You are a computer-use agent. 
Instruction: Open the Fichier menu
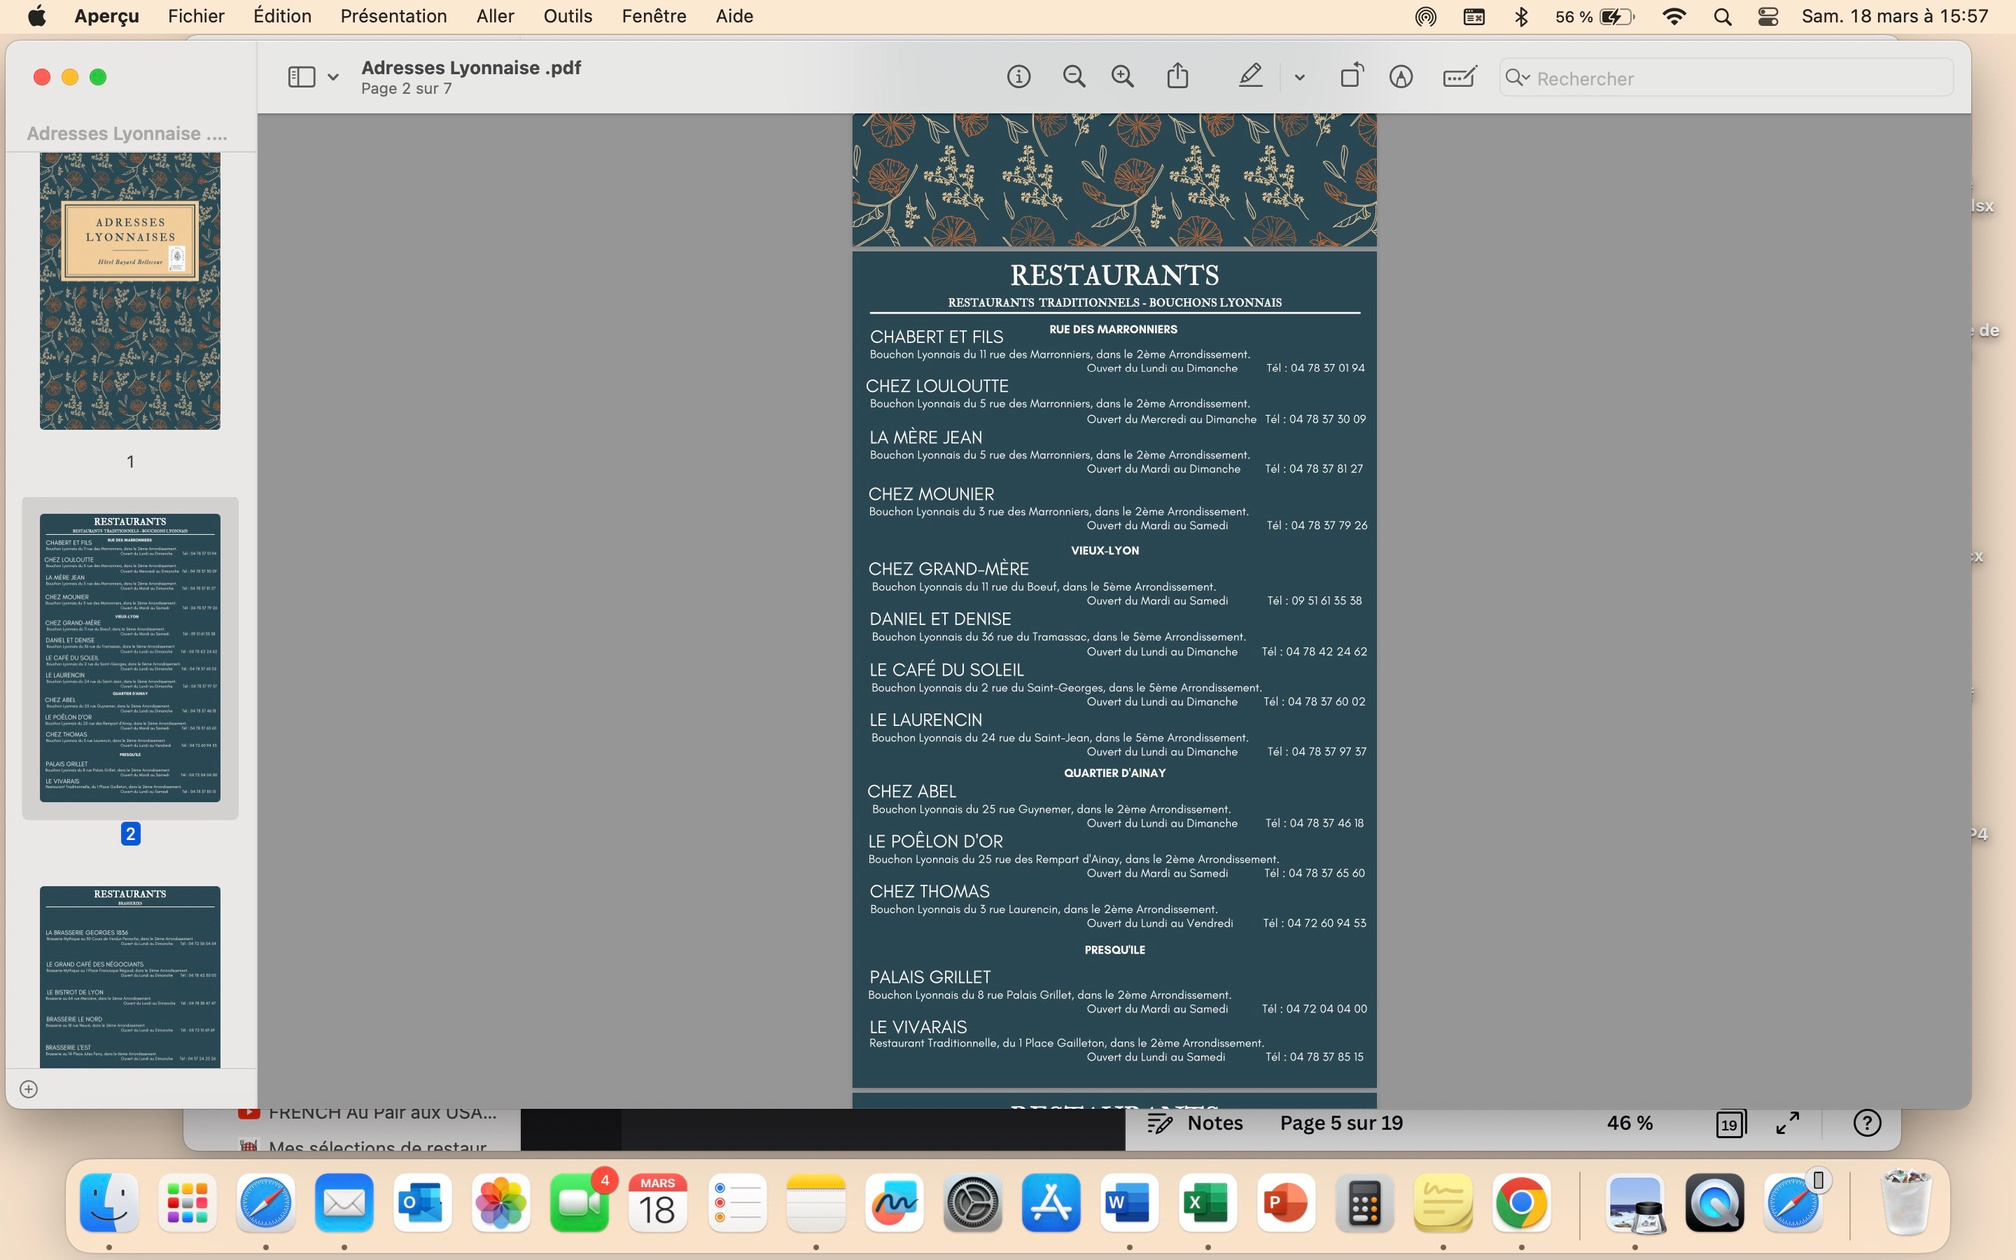(196, 16)
